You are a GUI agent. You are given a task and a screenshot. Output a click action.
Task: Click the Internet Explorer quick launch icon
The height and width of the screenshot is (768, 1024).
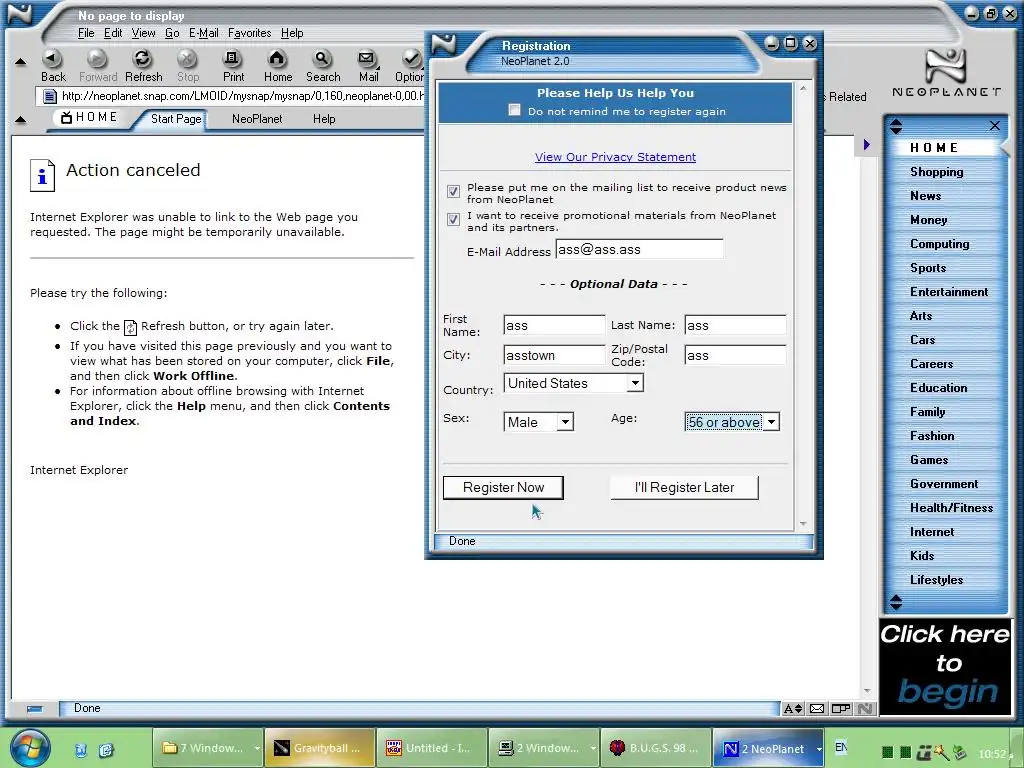coord(106,750)
